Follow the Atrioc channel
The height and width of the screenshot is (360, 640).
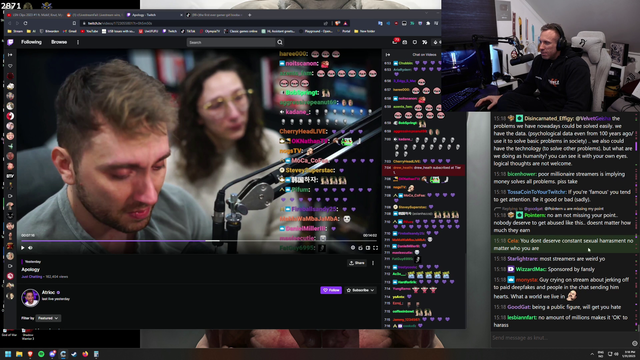pyautogui.click(x=331, y=290)
